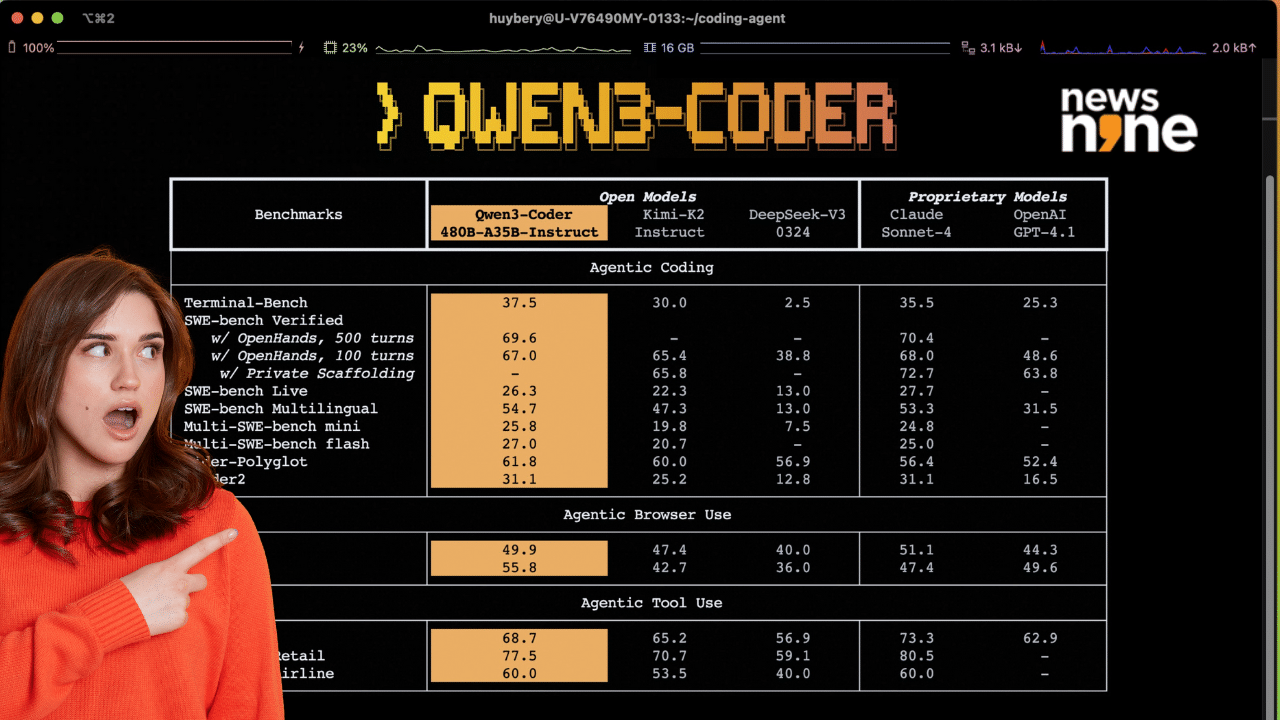Click the Sonnet-4 column header text
Image resolution: width=1280 pixels, height=720 pixels.
916,232
